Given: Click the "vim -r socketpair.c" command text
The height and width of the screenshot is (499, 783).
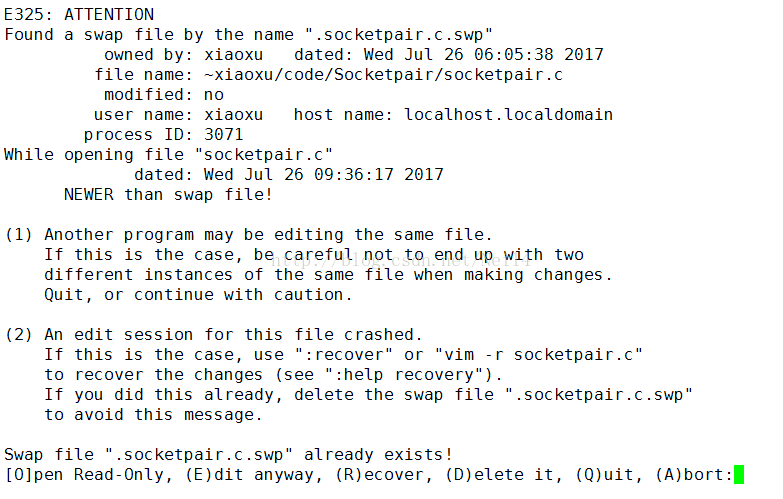Looking at the screenshot, I should tap(548, 354).
